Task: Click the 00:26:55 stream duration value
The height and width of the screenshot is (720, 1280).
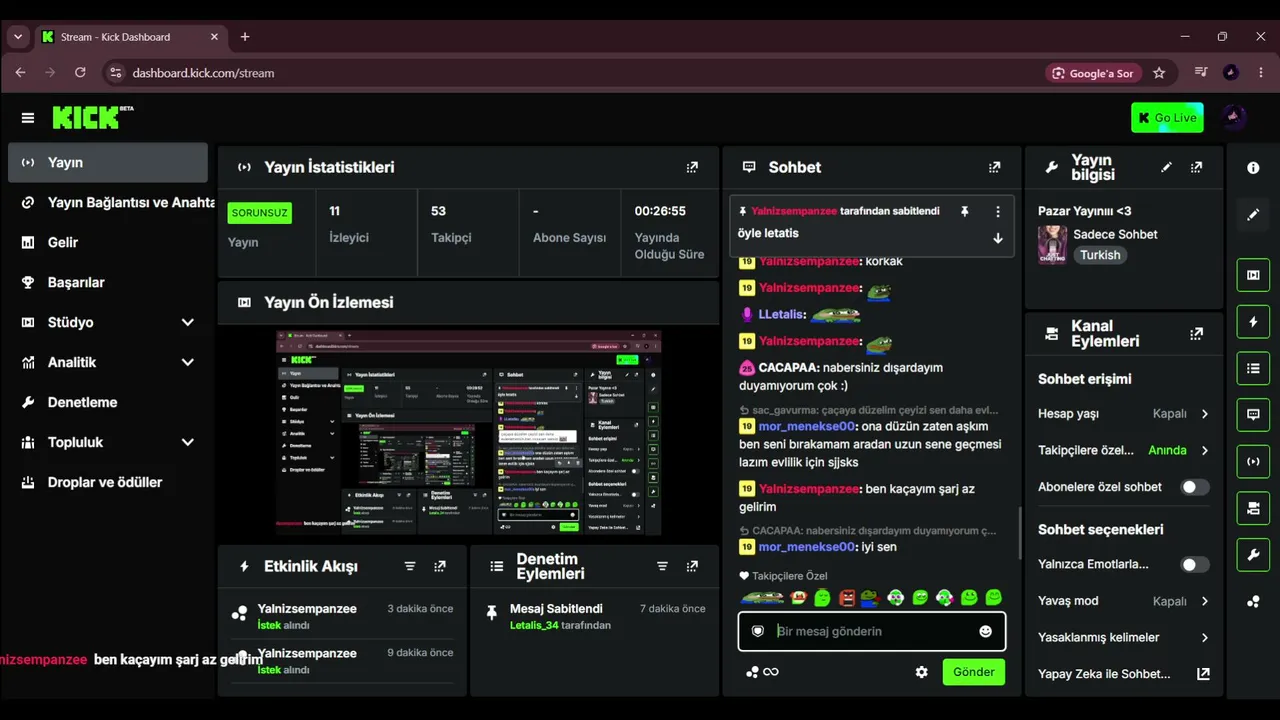Action: point(660,211)
